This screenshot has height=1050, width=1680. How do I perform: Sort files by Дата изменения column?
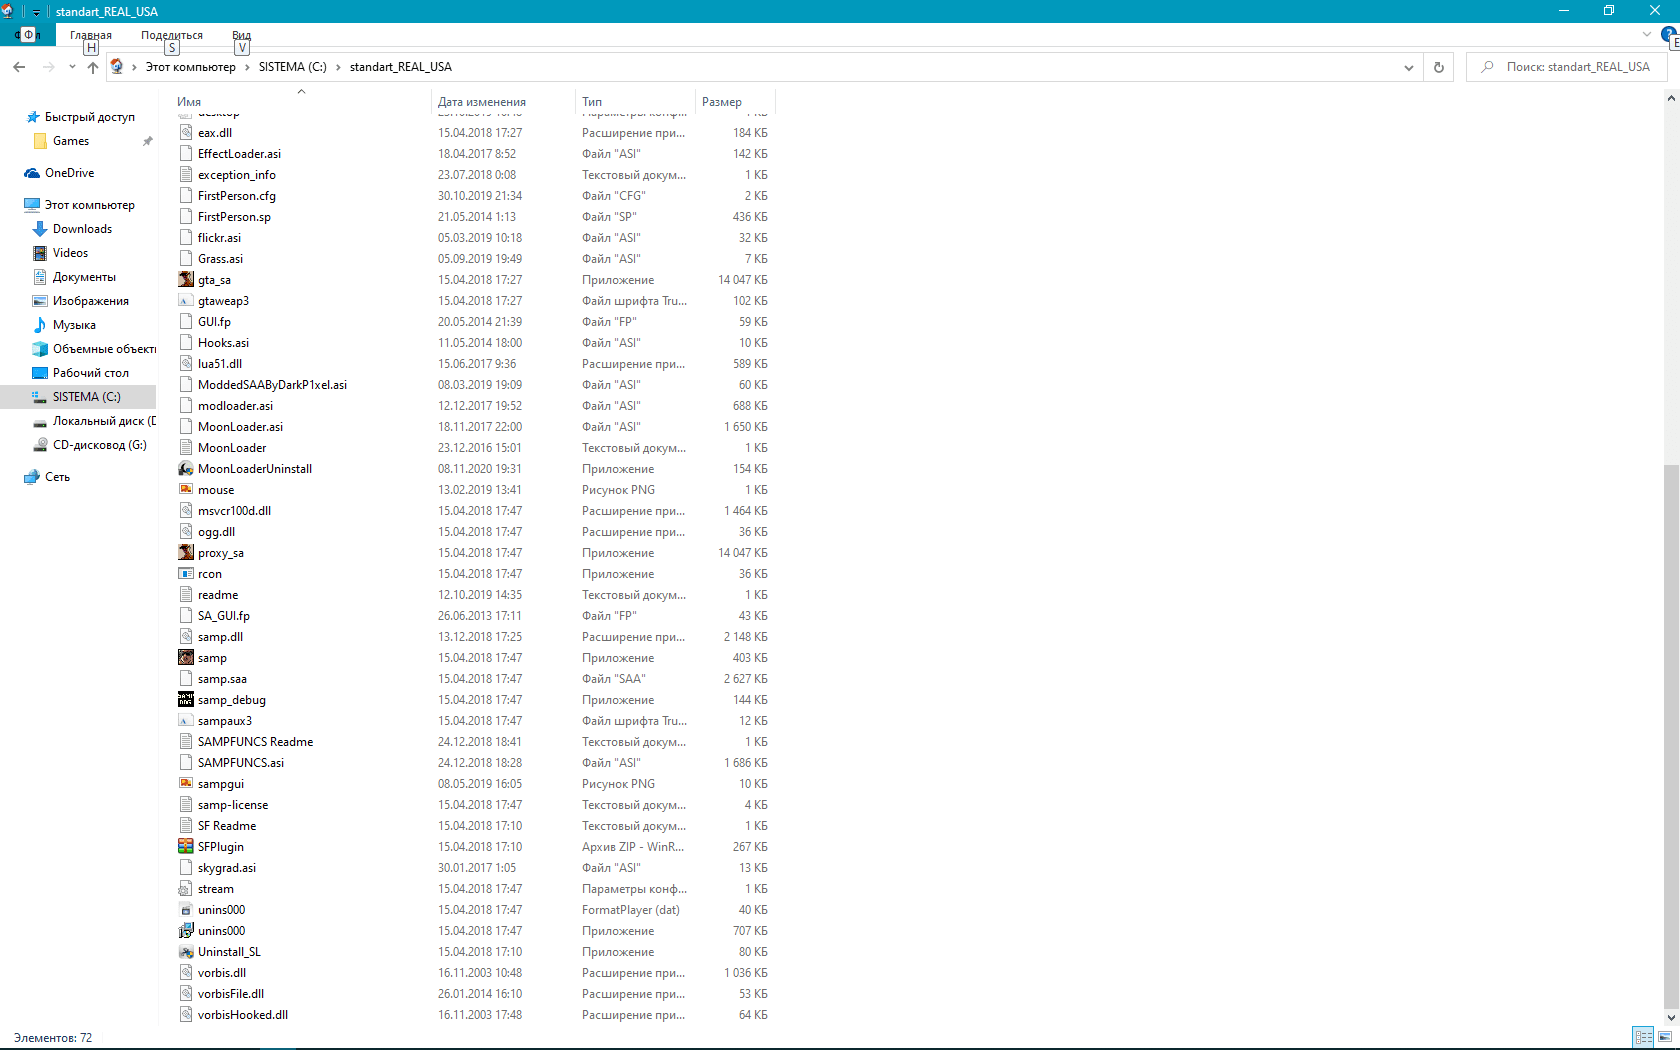click(482, 102)
